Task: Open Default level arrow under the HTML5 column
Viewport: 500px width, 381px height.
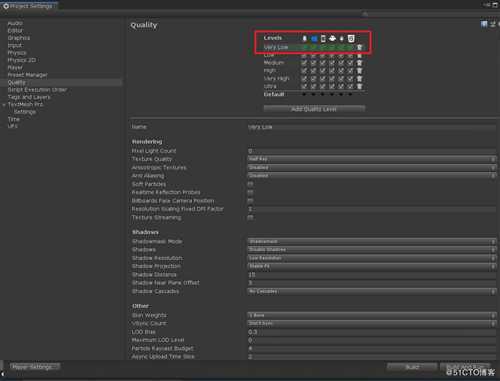Action: tap(350, 94)
